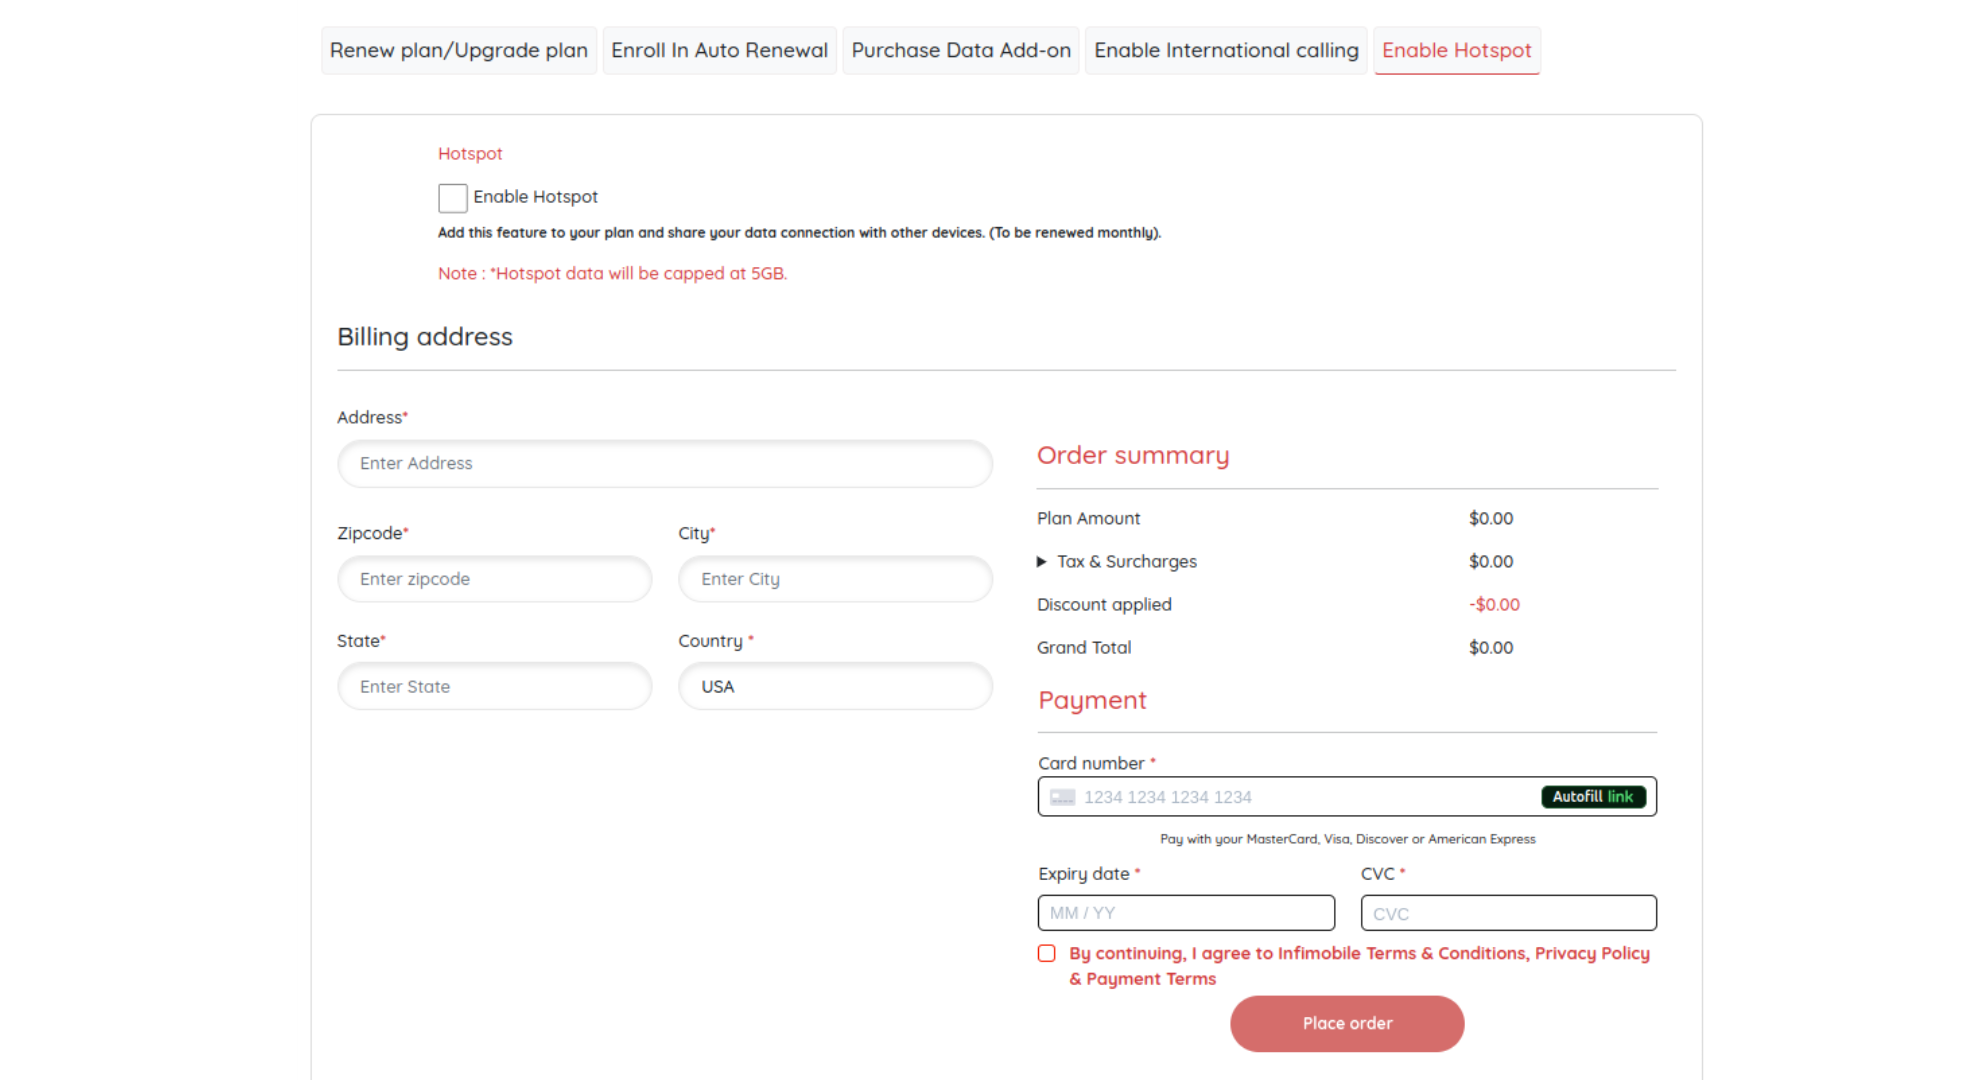Expand Tax & Surcharges details
Screen dimensions: 1961x1080
1042,562
